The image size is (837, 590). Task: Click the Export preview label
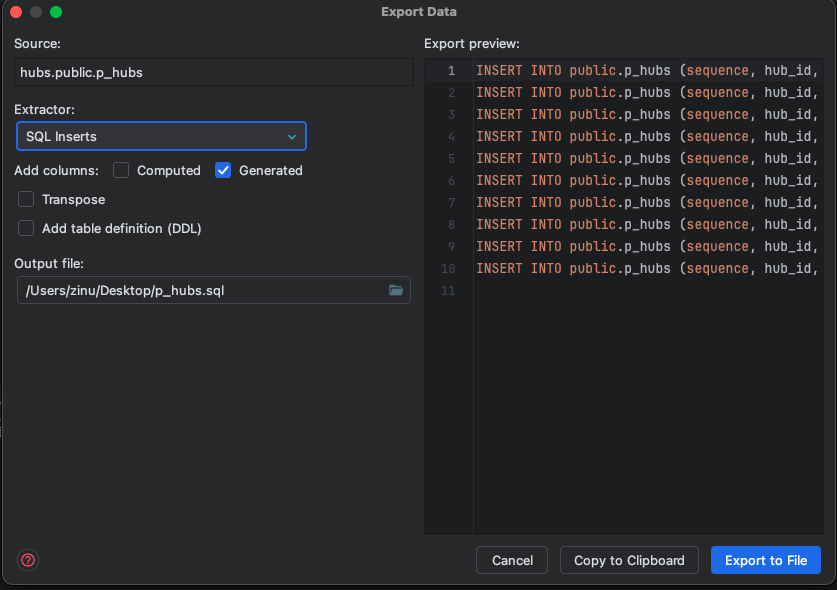(x=472, y=44)
